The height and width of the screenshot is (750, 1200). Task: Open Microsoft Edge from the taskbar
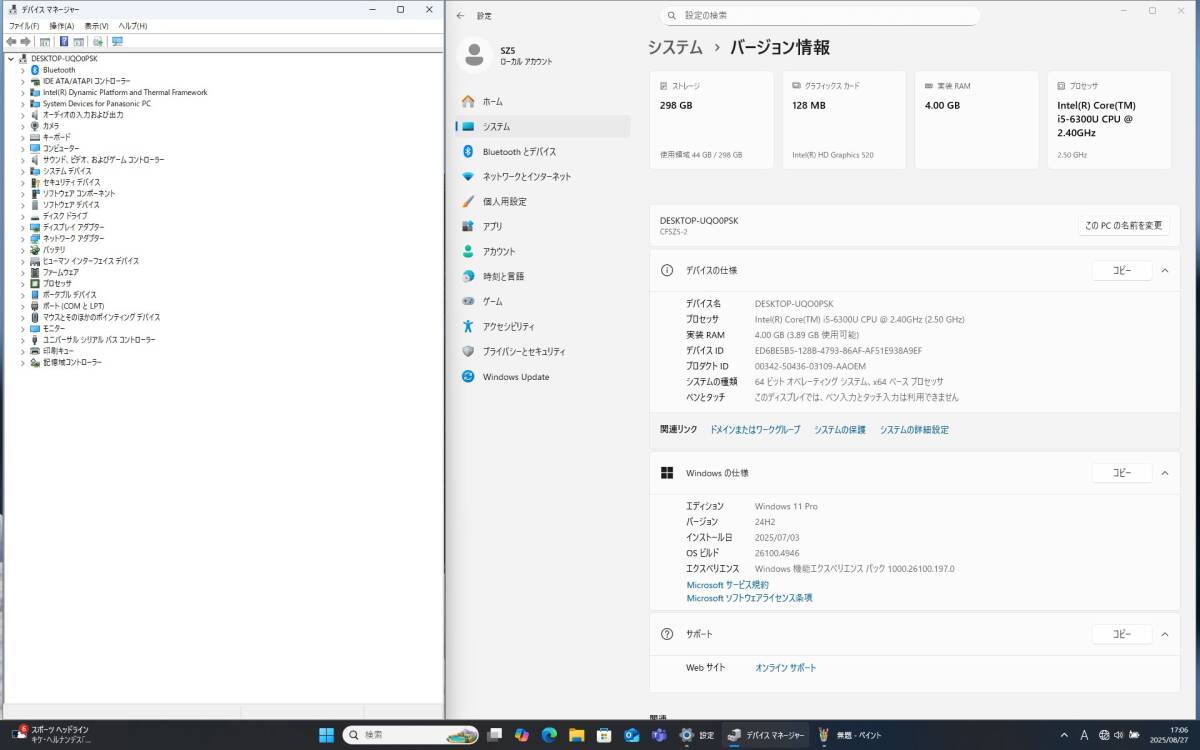tap(549, 735)
